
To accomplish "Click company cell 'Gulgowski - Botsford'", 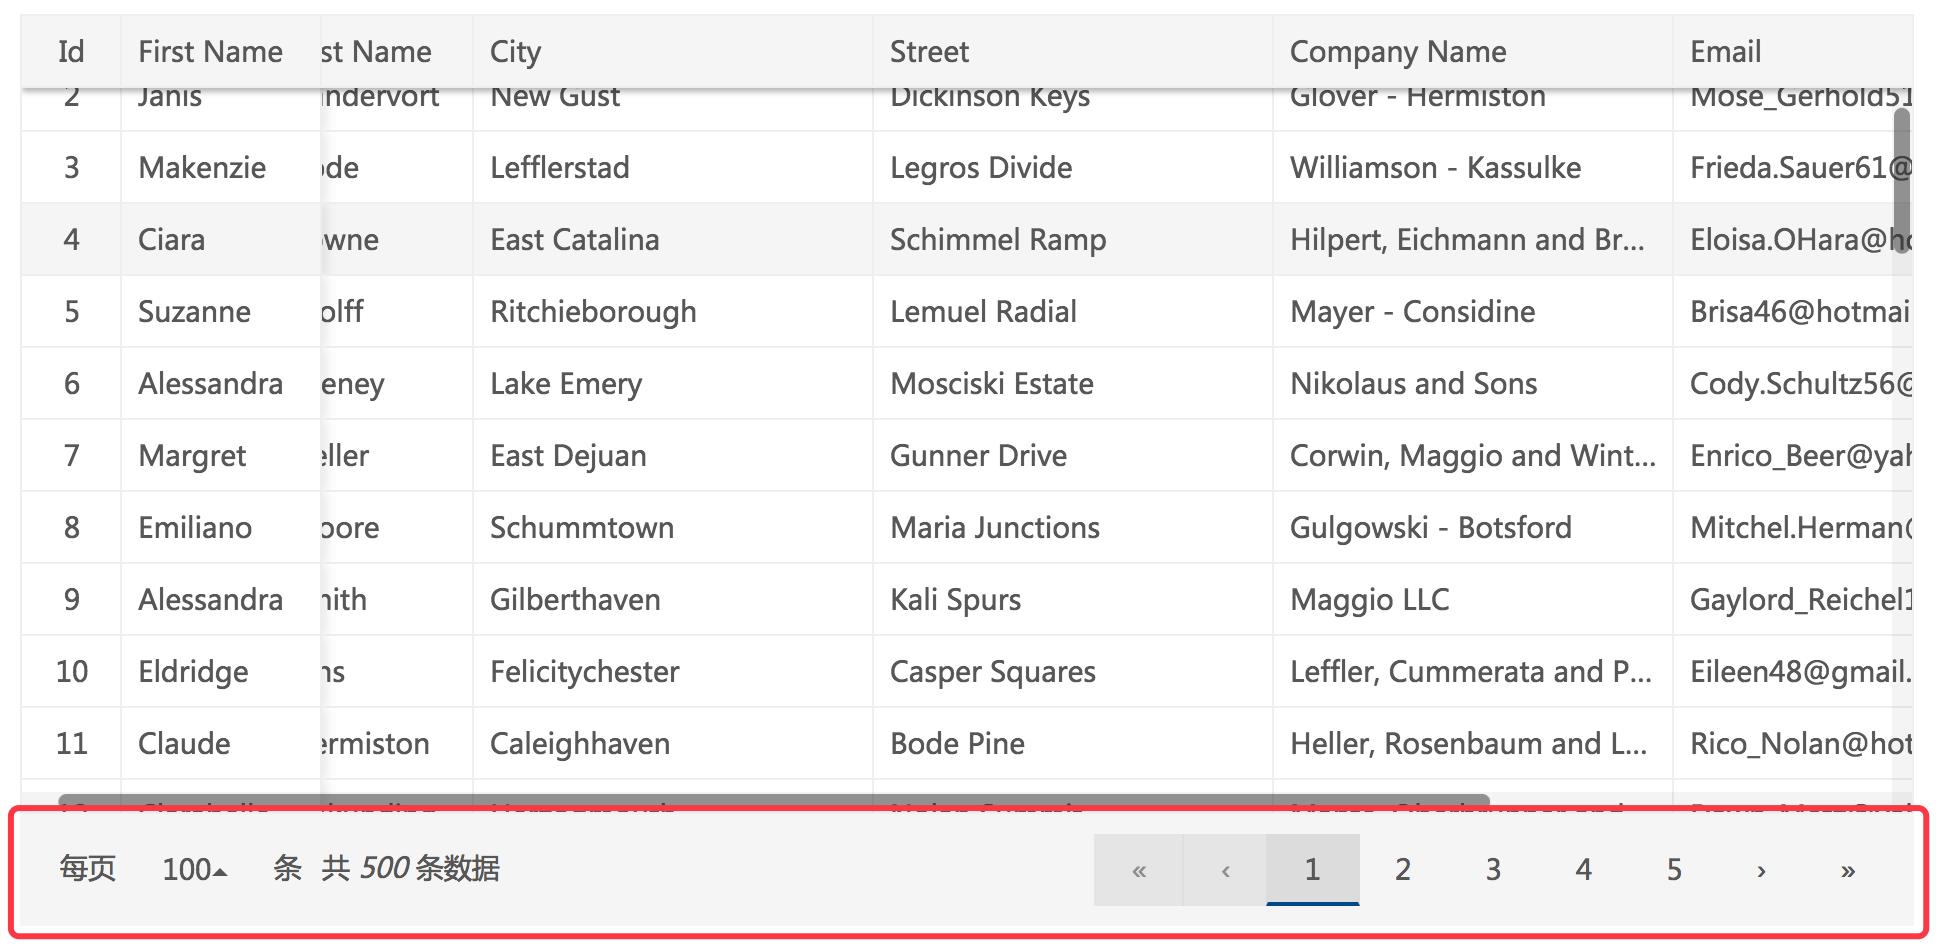I will pos(1472,528).
